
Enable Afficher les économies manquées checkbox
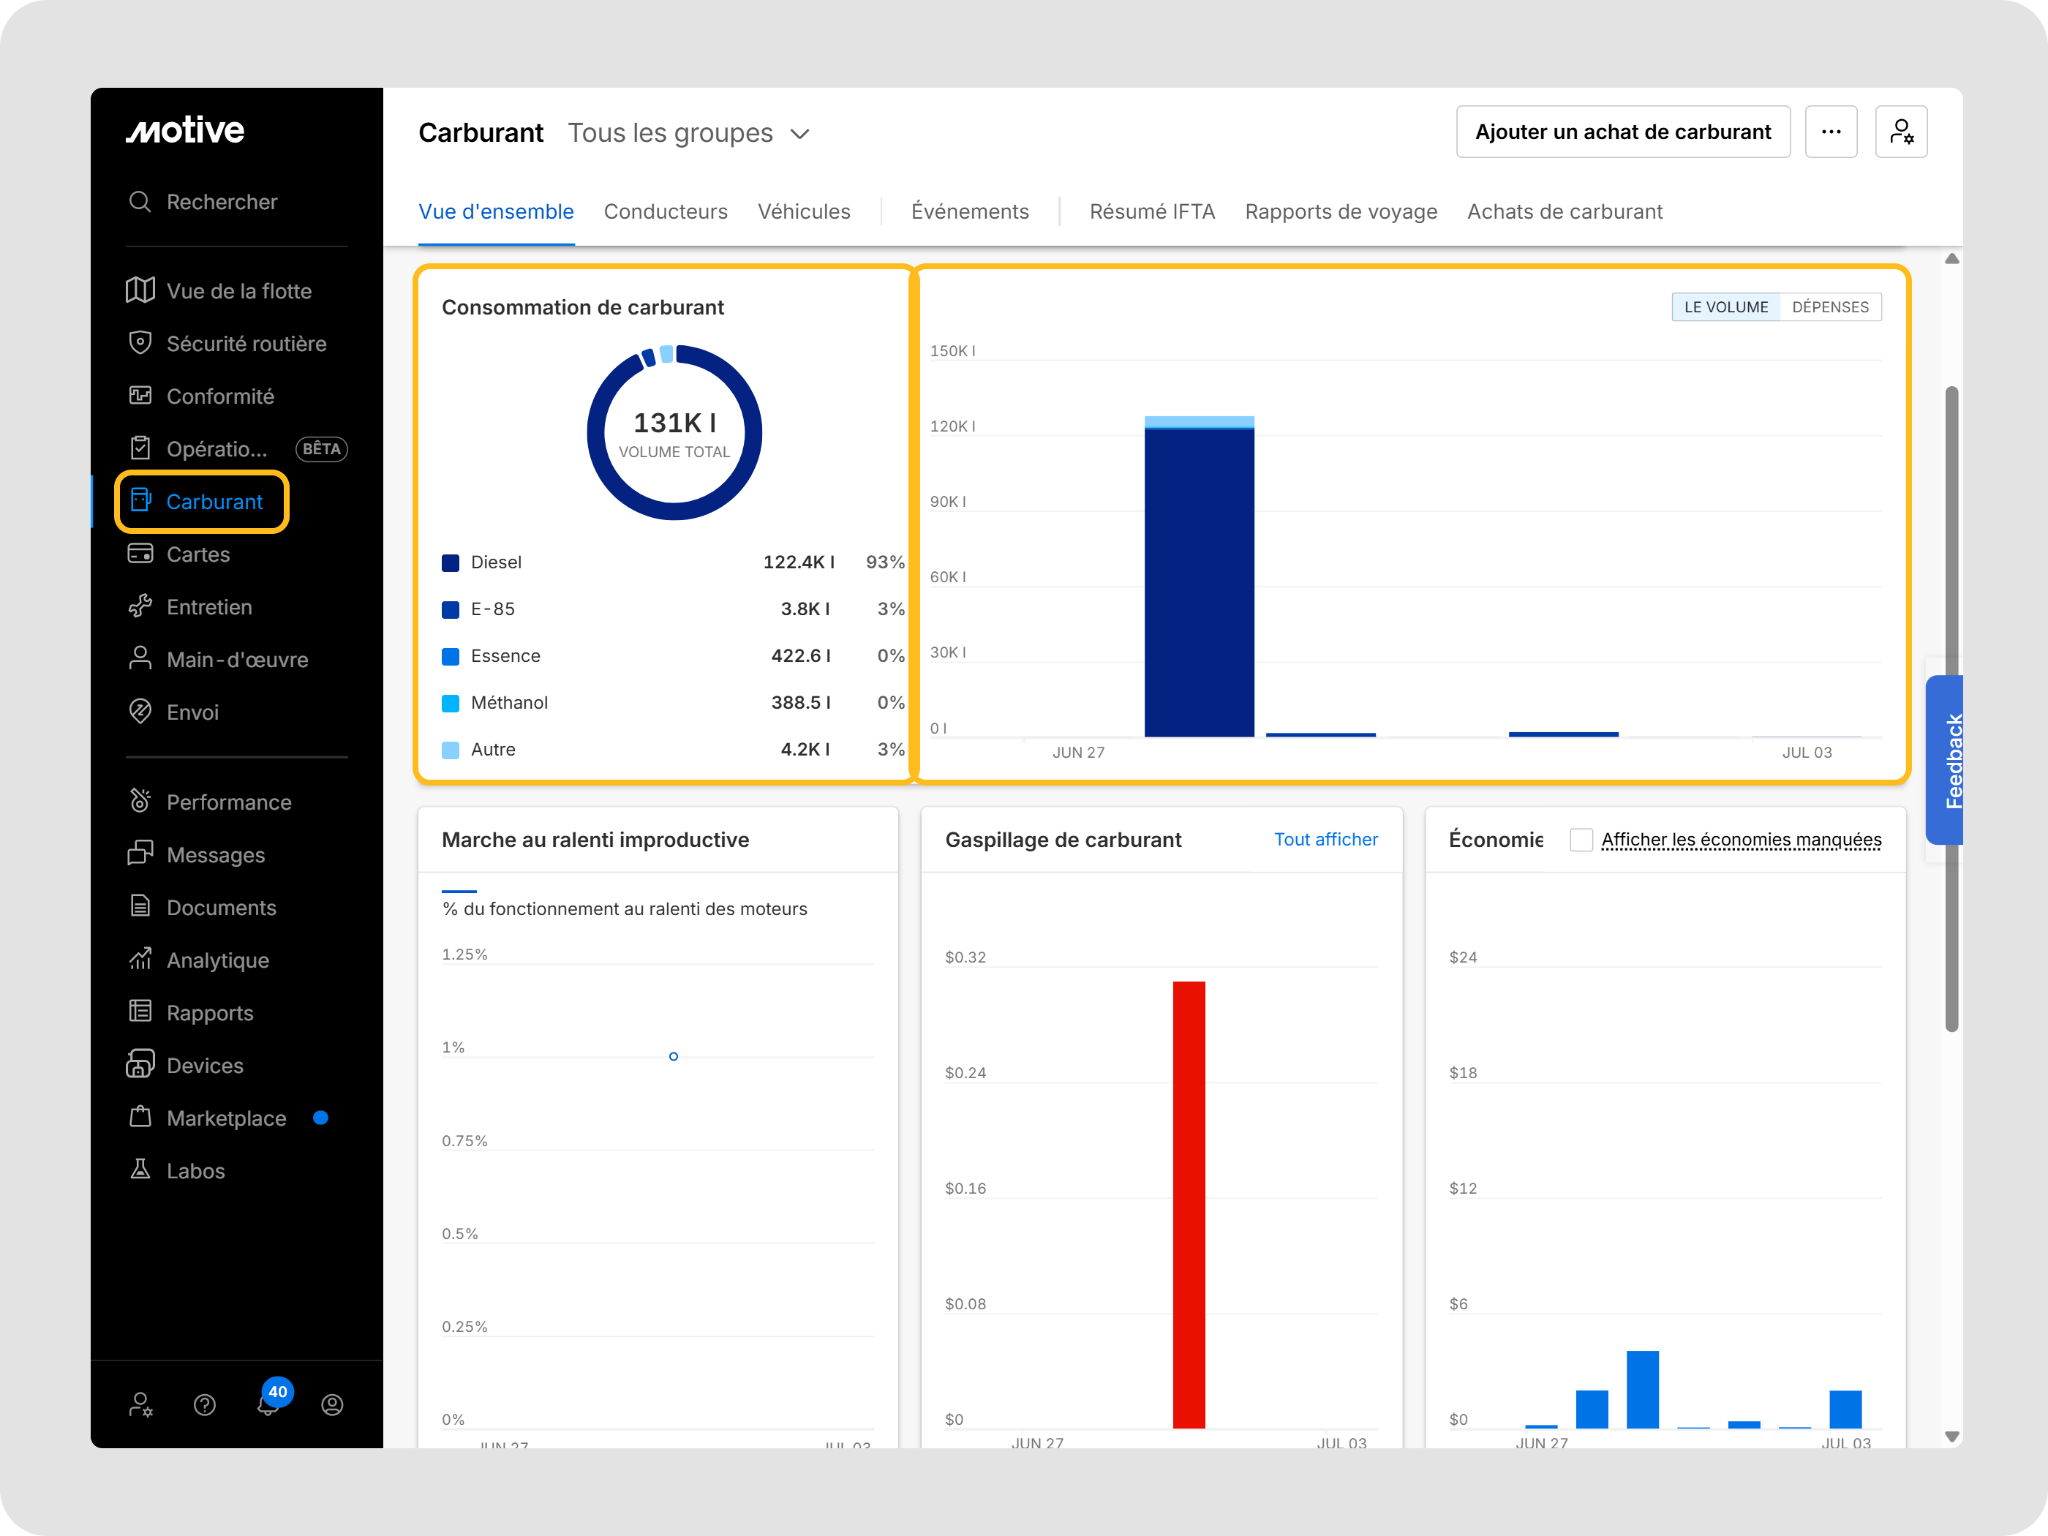(1581, 839)
